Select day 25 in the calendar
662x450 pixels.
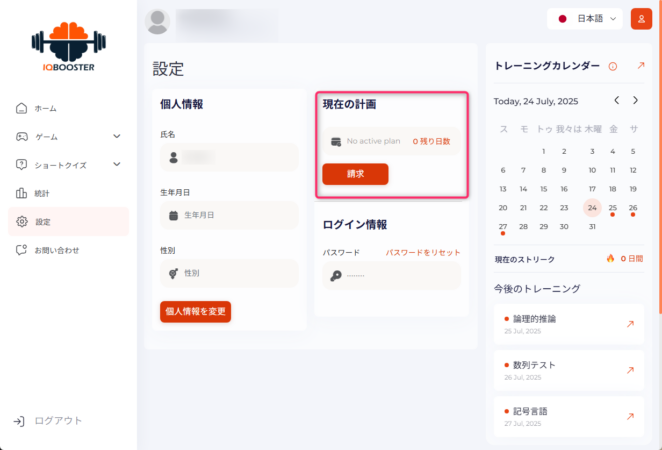(613, 208)
